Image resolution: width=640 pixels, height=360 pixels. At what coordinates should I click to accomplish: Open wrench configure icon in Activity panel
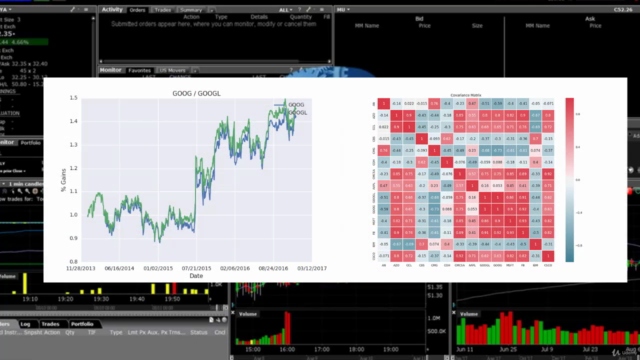pyautogui.click(x=309, y=9)
